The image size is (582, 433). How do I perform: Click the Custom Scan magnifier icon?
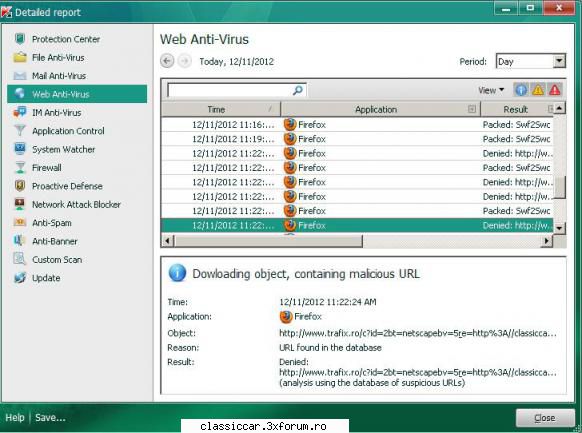(x=20, y=259)
